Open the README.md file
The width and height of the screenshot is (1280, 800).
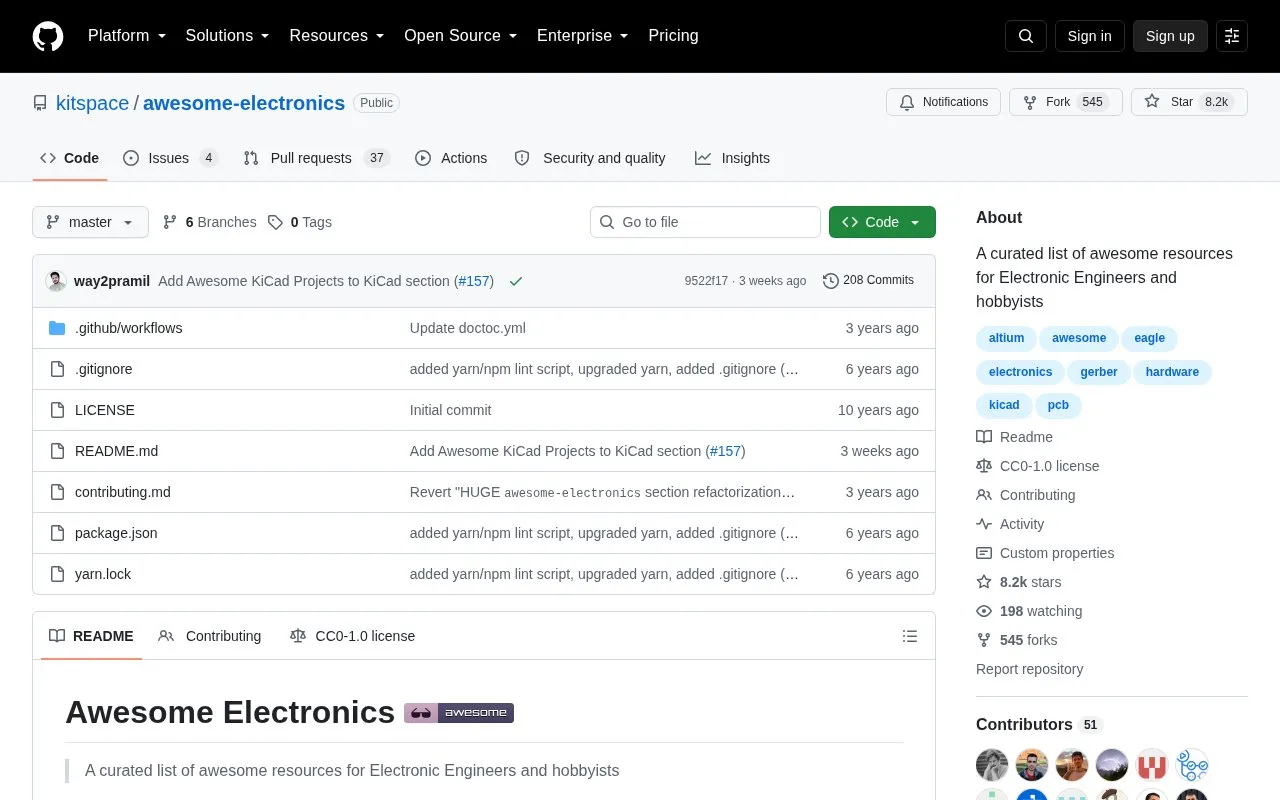[116, 451]
